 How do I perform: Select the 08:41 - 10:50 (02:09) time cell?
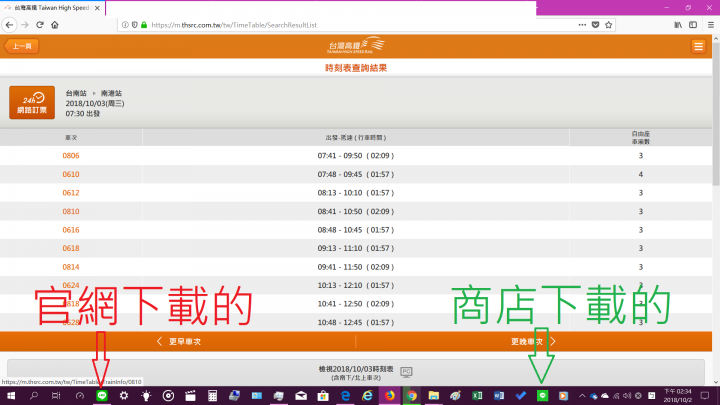(x=356, y=212)
